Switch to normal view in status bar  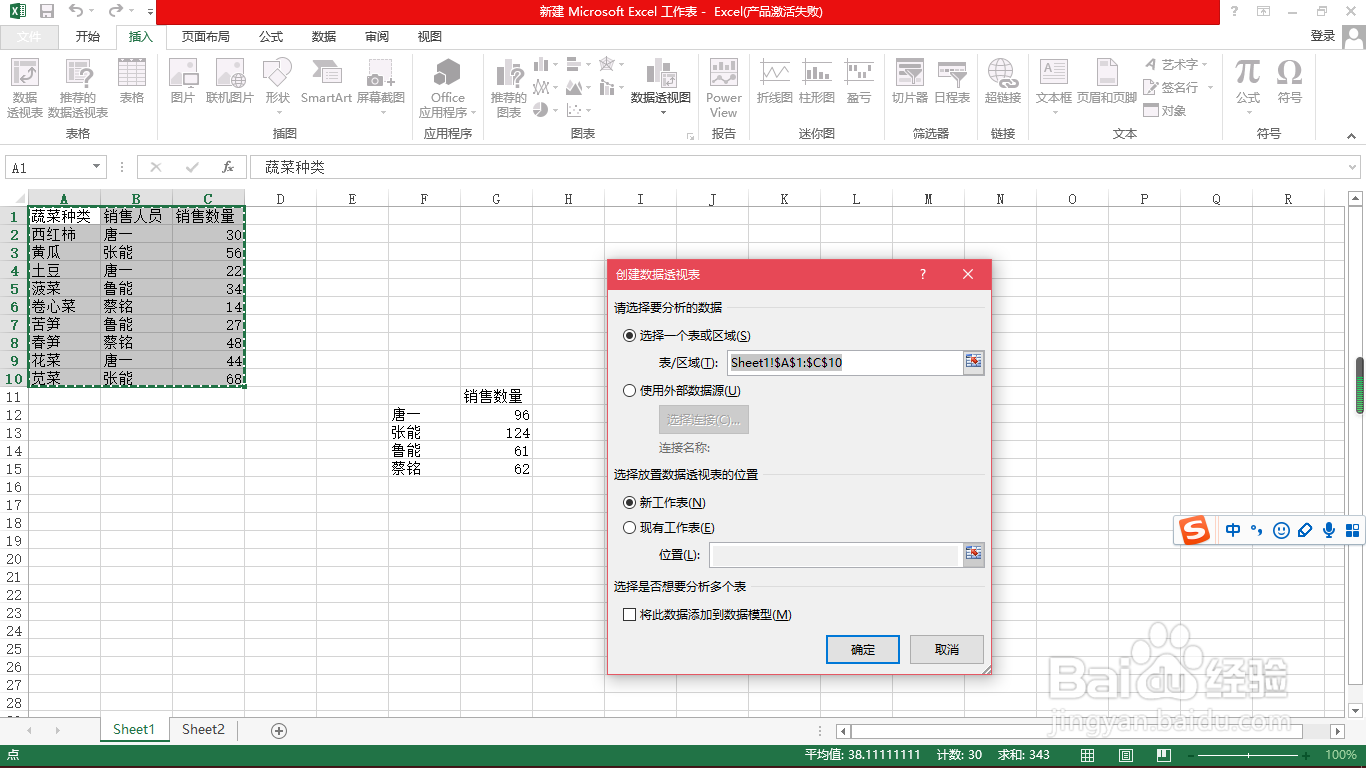1088,756
